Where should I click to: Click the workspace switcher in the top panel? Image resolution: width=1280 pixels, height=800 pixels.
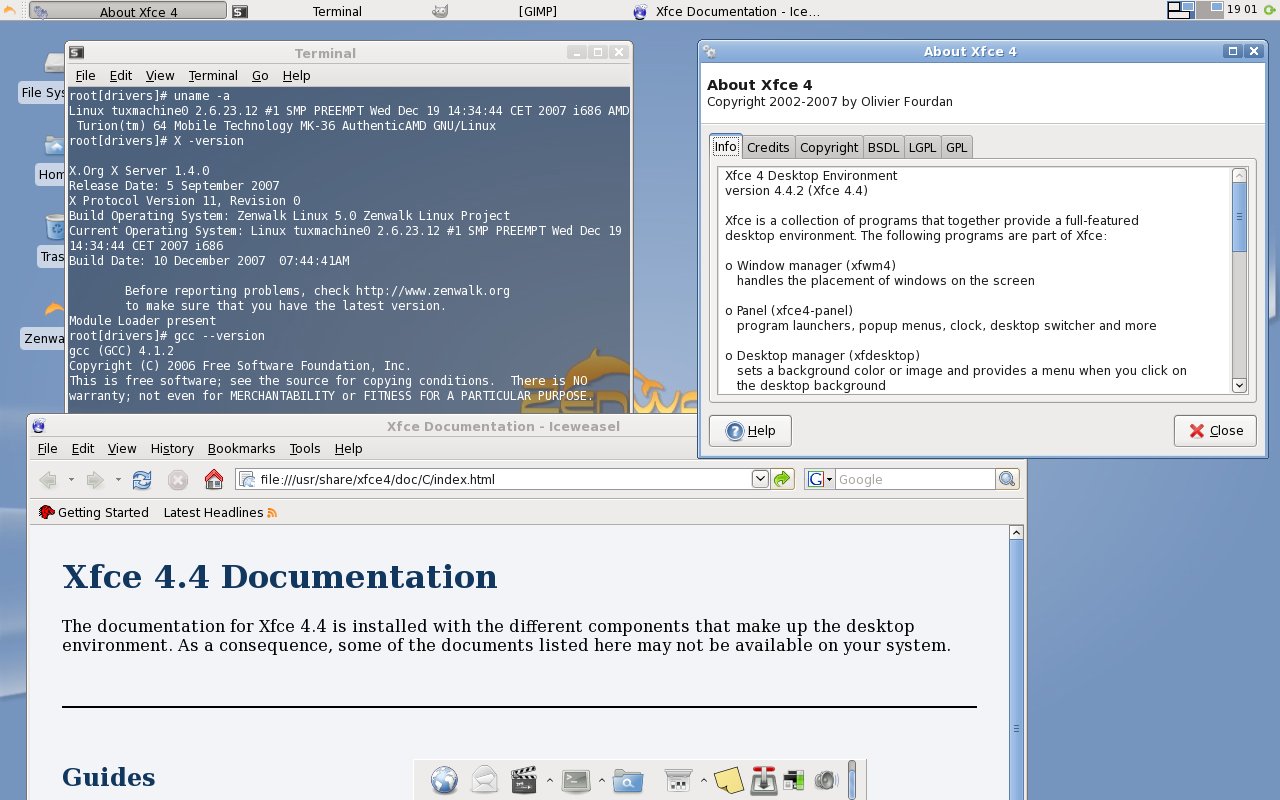pyautogui.click(x=1196, y=10)
